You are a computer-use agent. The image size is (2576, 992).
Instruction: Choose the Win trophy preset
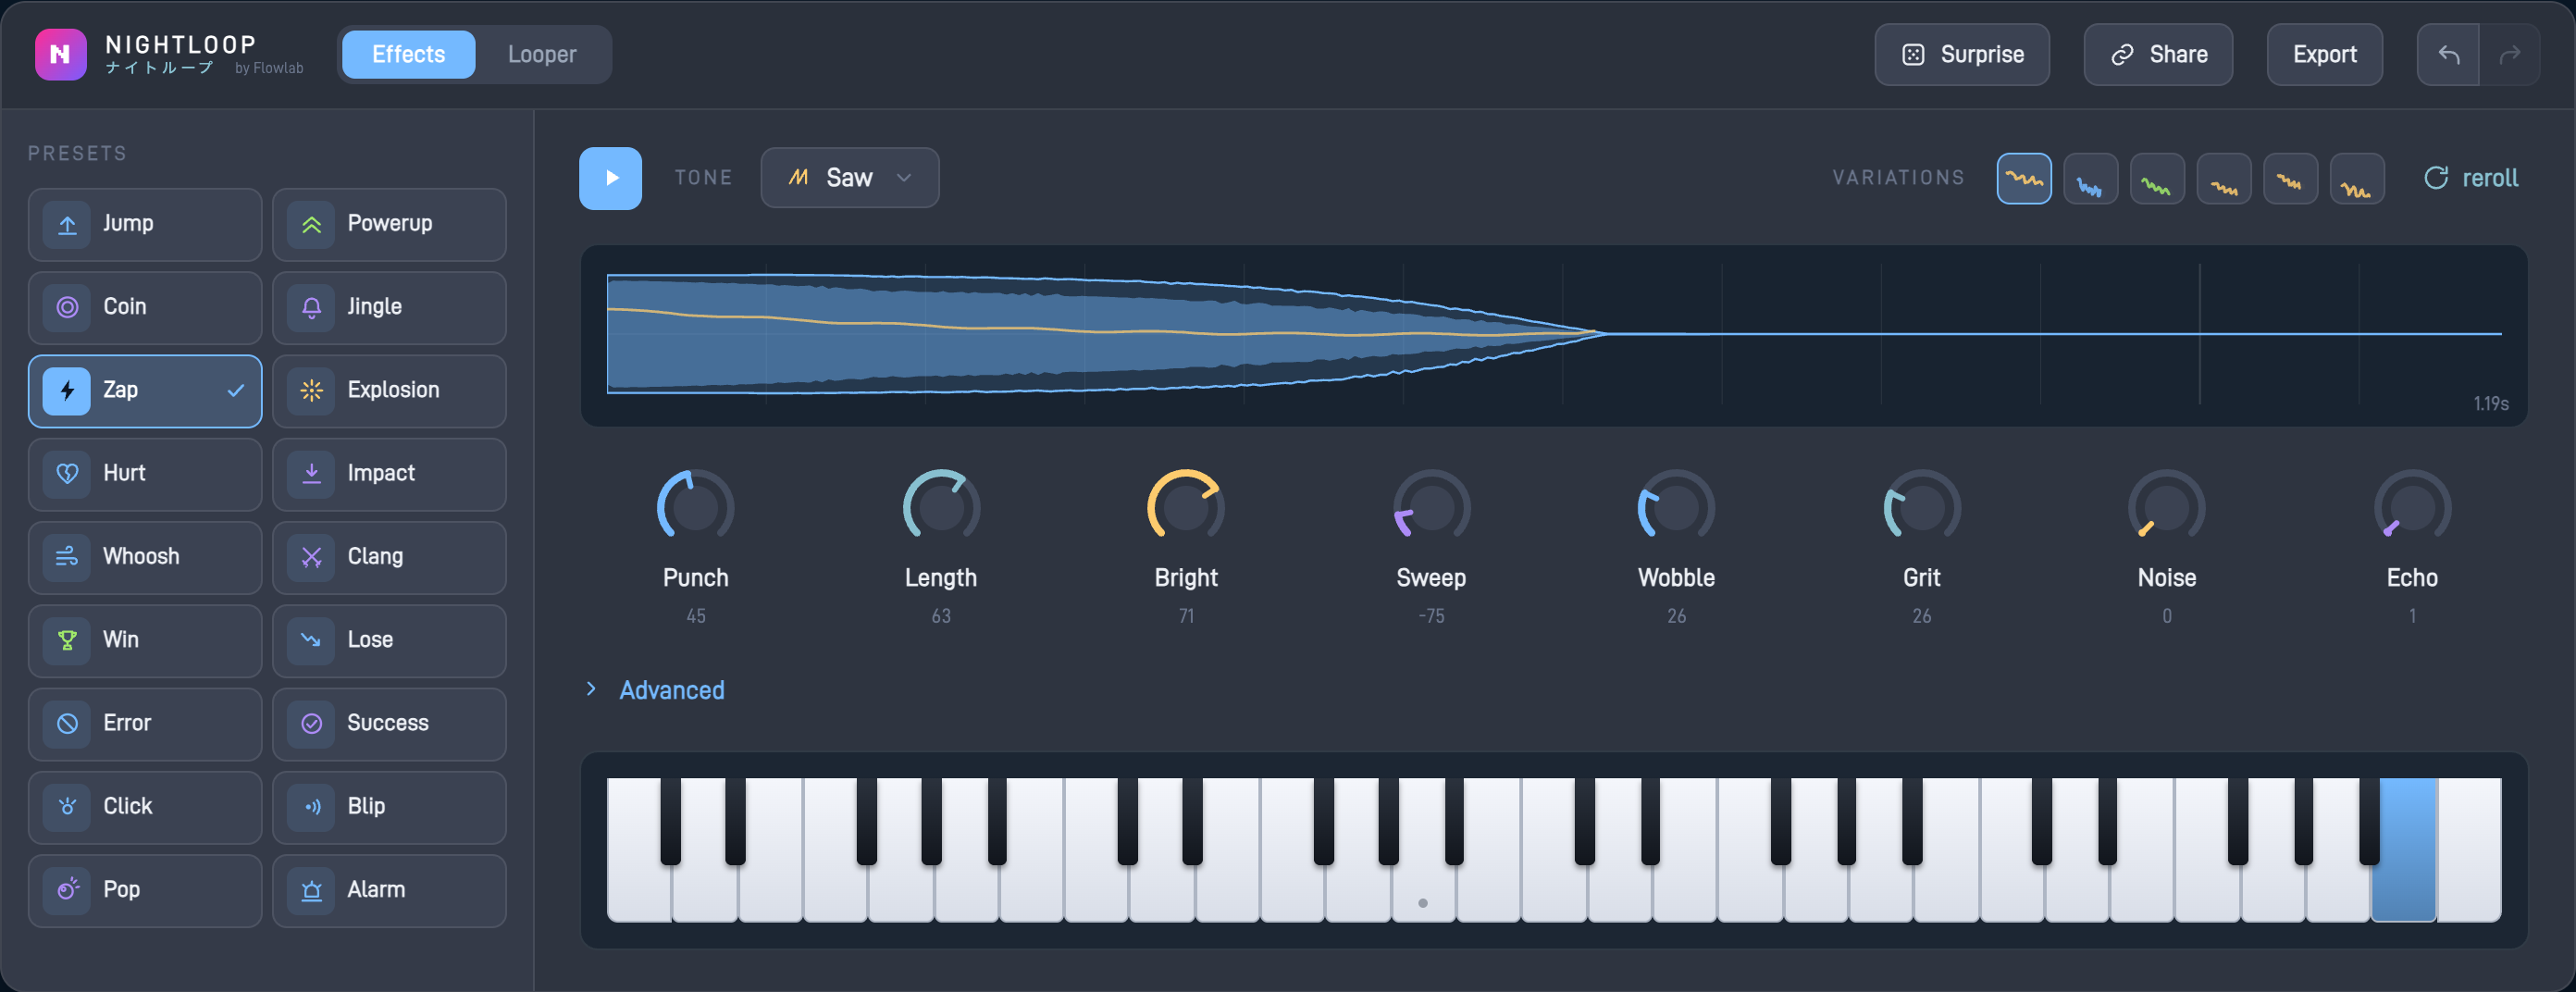145,640
